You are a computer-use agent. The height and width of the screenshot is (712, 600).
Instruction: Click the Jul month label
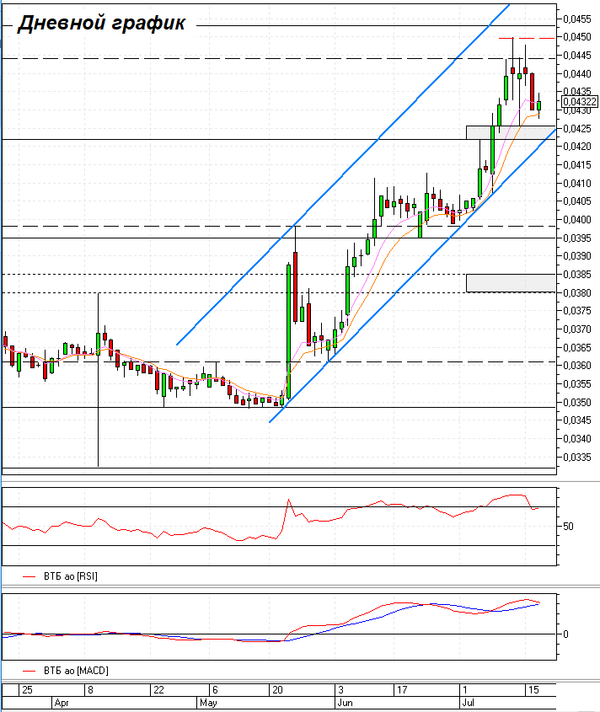pyautogui.click(x=469, y=703)
